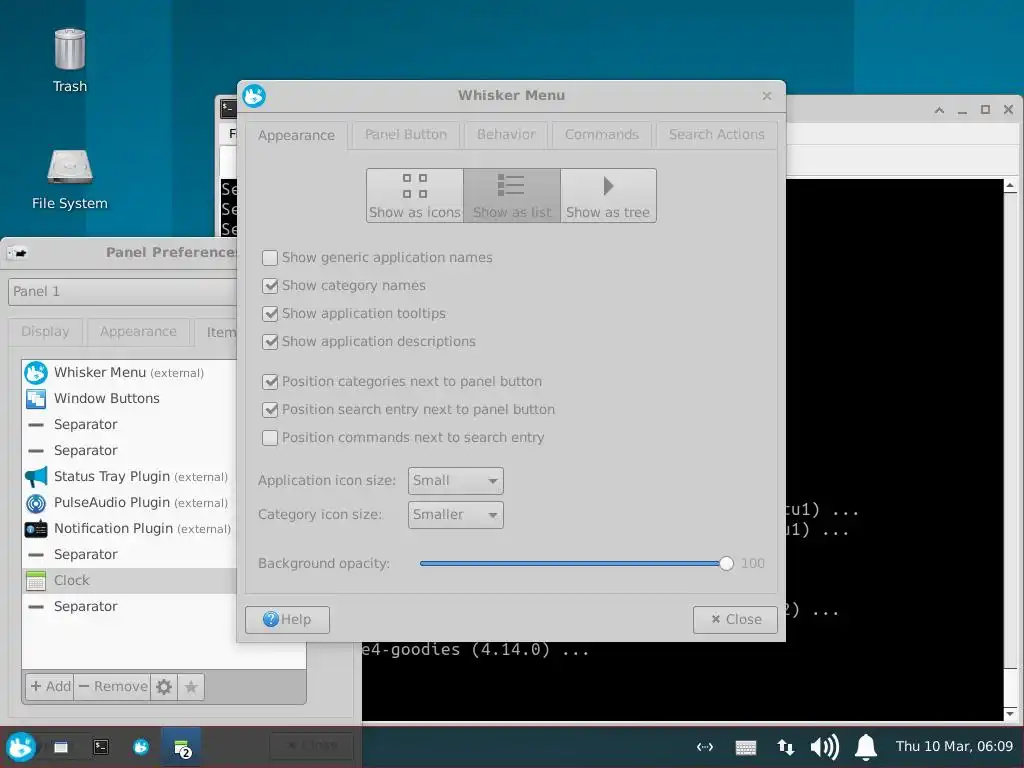
Task: Click the Status Tray Plugin megaphone icon
Action: [36, 477]
